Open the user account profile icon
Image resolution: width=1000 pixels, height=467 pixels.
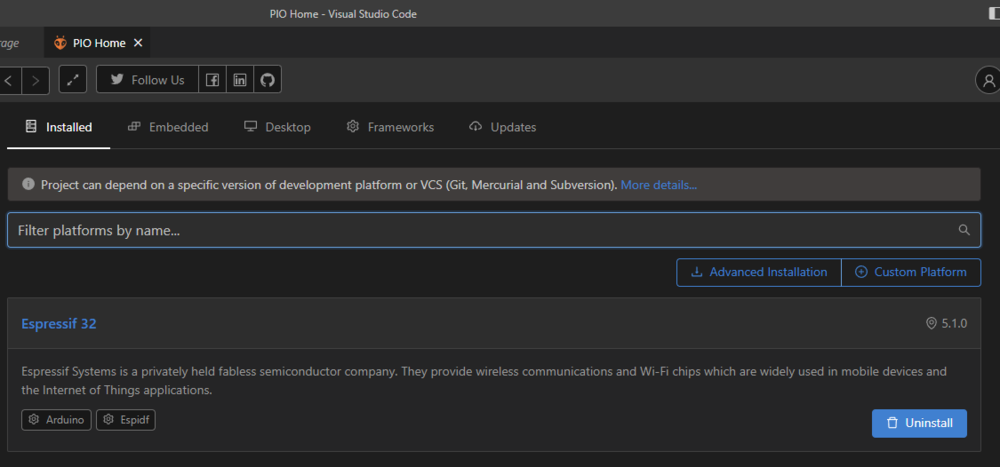[989, 80]
